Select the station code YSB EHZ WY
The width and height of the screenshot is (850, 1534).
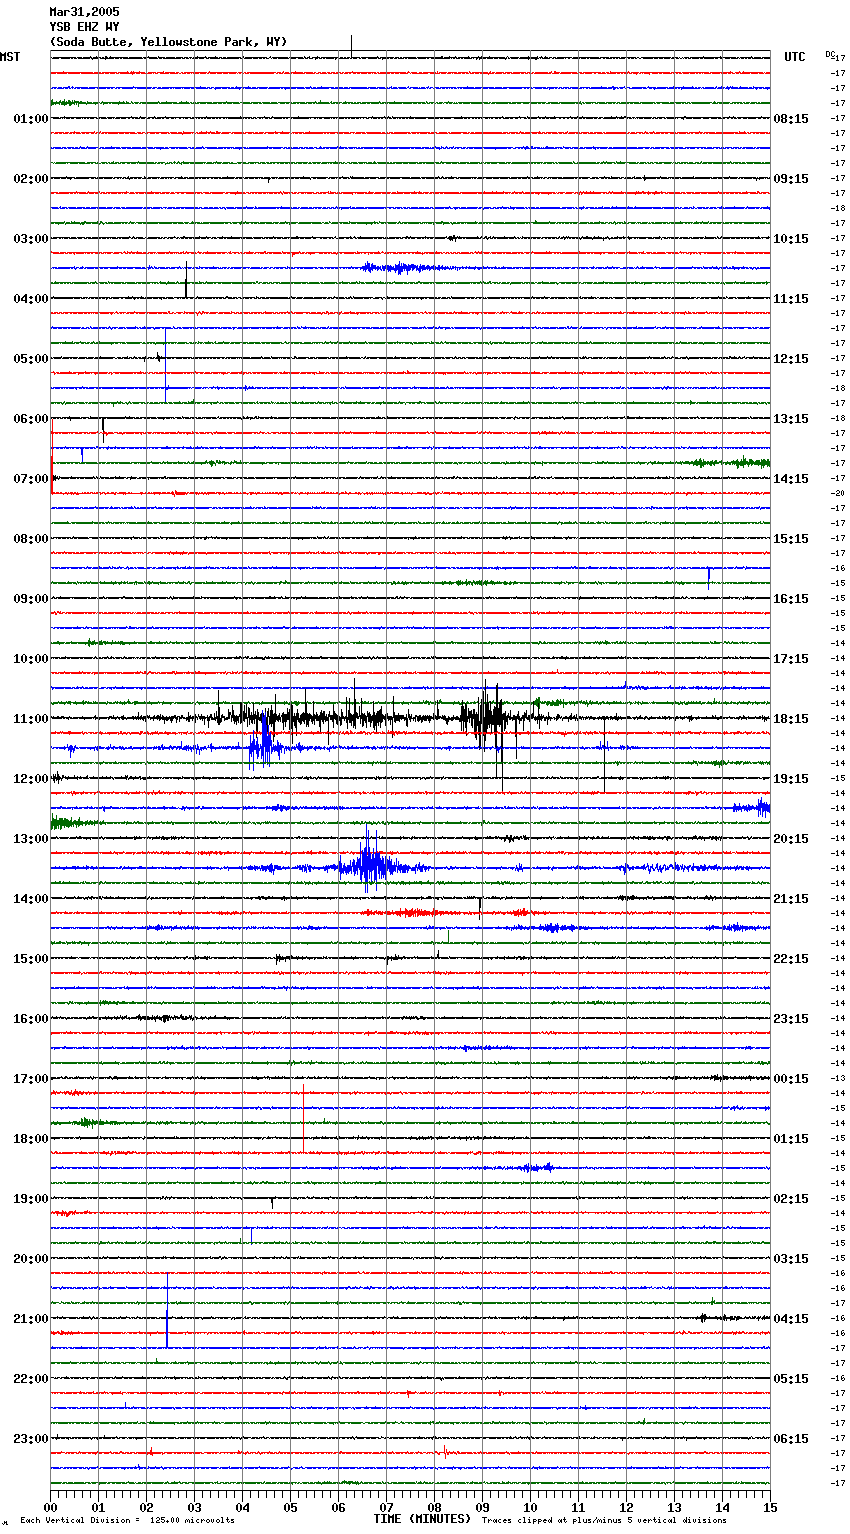click(84, 27)
